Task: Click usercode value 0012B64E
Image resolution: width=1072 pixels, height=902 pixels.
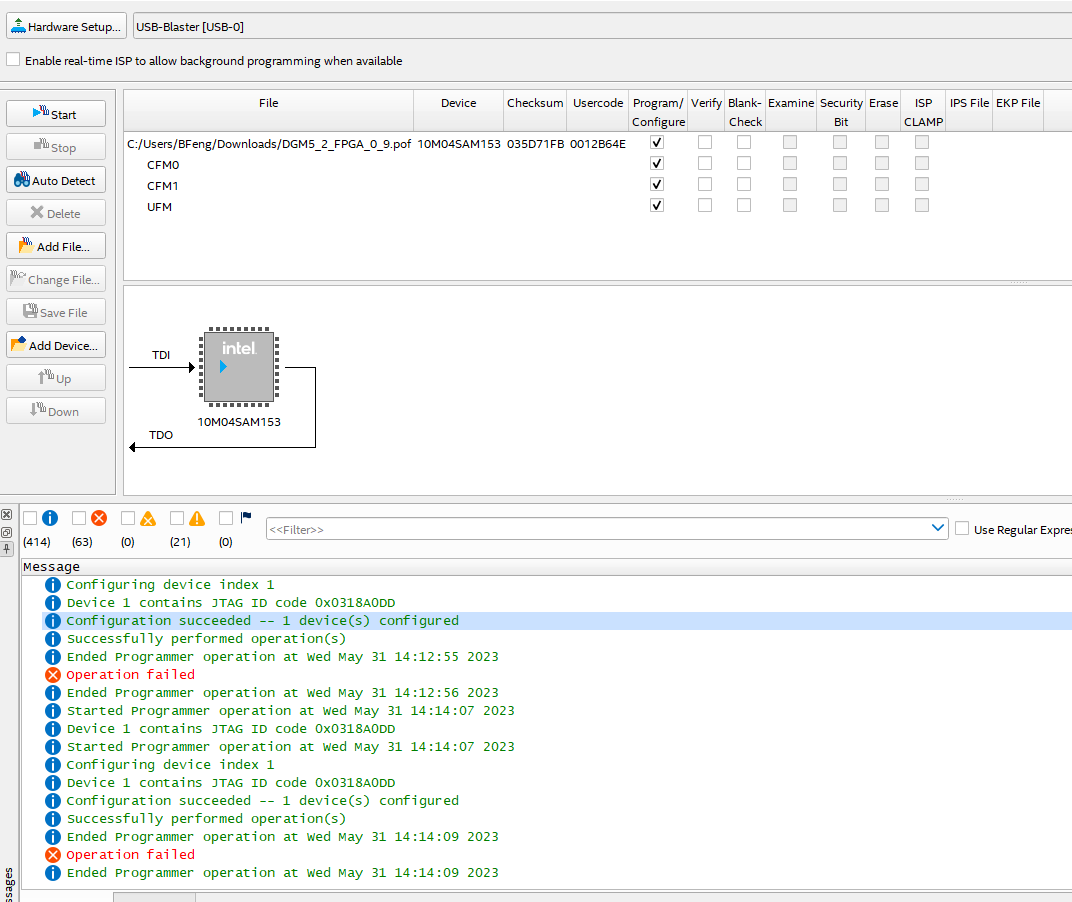Action: click(x=598, y=144)
